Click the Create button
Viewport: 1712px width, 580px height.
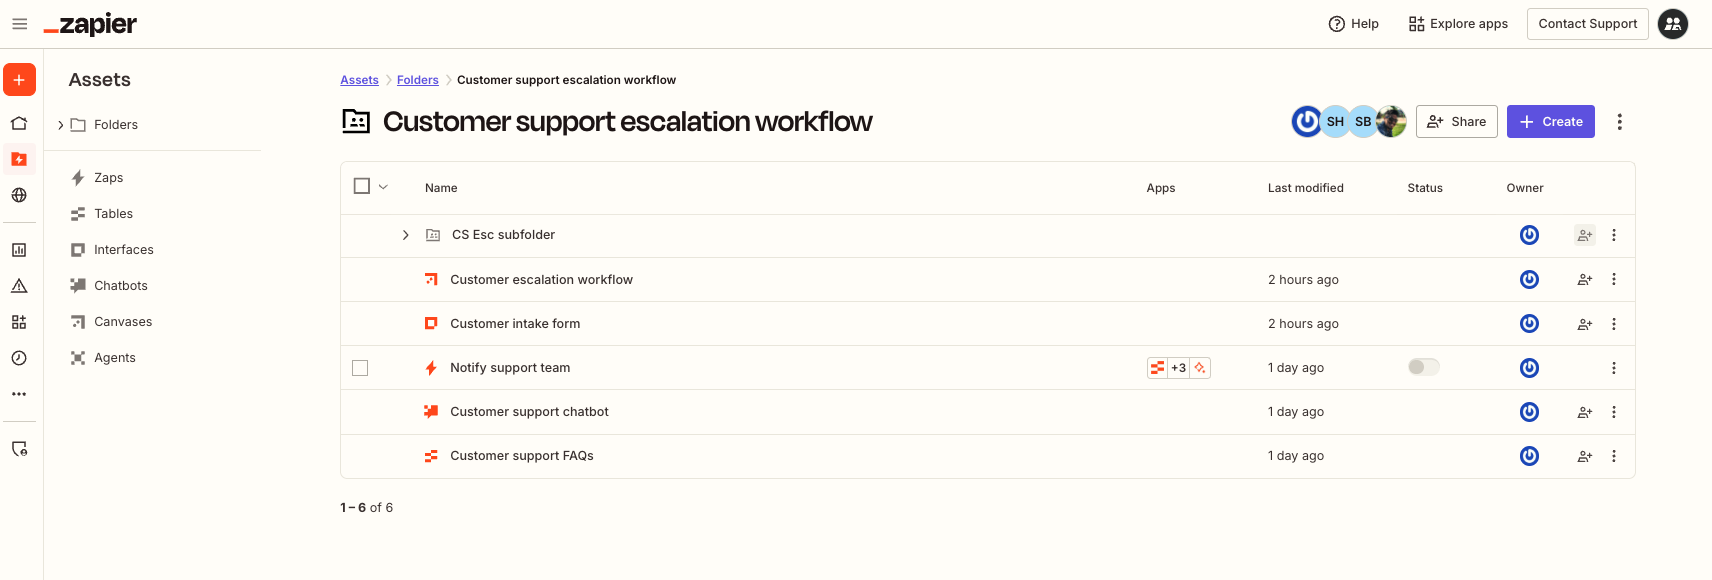click(1550, 122)
